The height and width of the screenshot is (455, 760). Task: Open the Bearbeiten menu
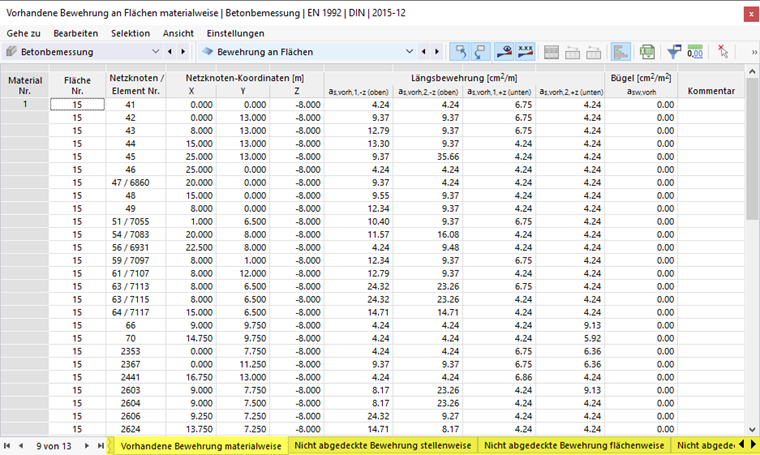(76, 33)
